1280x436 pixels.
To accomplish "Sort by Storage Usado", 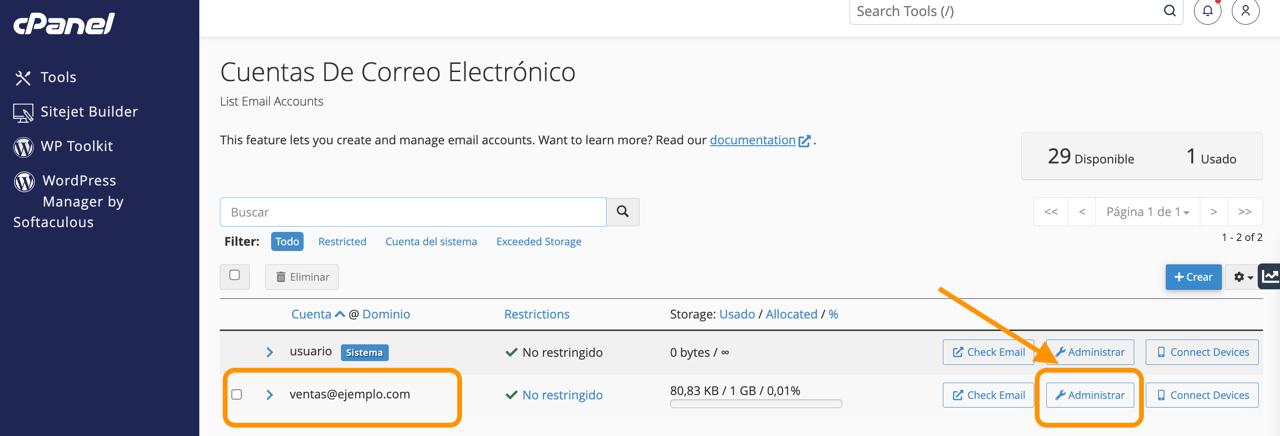I will pyautogui.click(x=737, y=314).
